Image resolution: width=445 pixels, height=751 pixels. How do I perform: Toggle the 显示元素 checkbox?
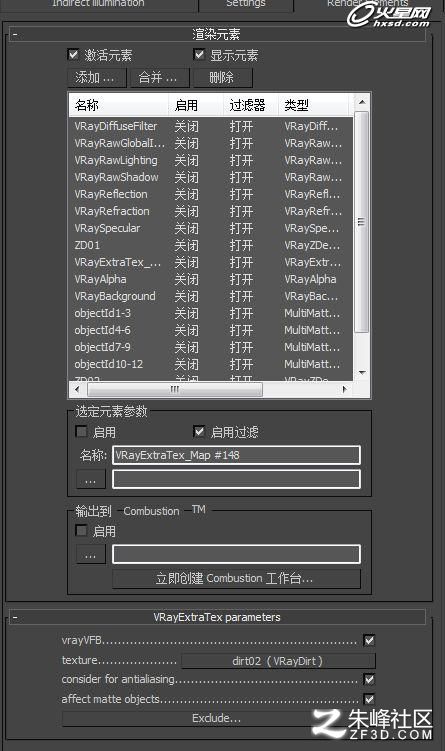199,55
